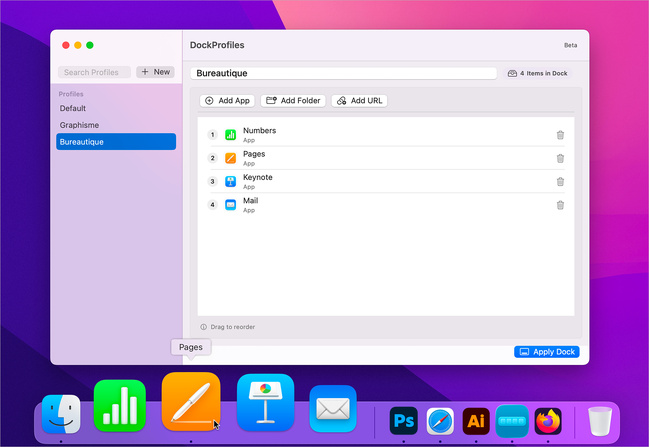Open Safari in the Dock

(x=440, y=421)
